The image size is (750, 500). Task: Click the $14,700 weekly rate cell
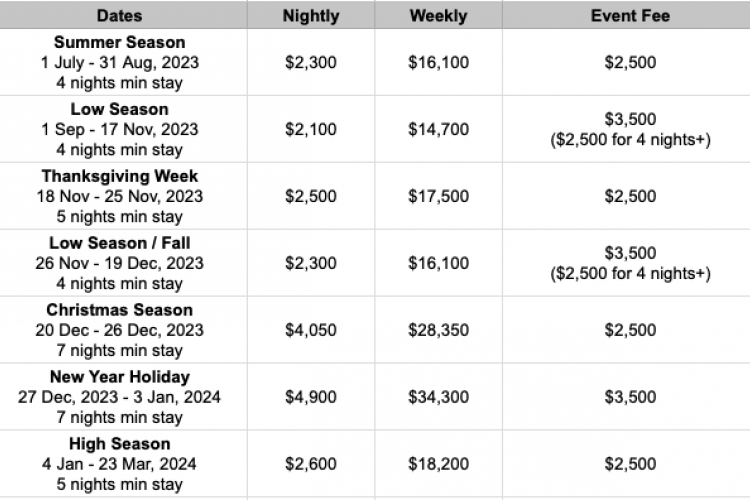point(438,129)
